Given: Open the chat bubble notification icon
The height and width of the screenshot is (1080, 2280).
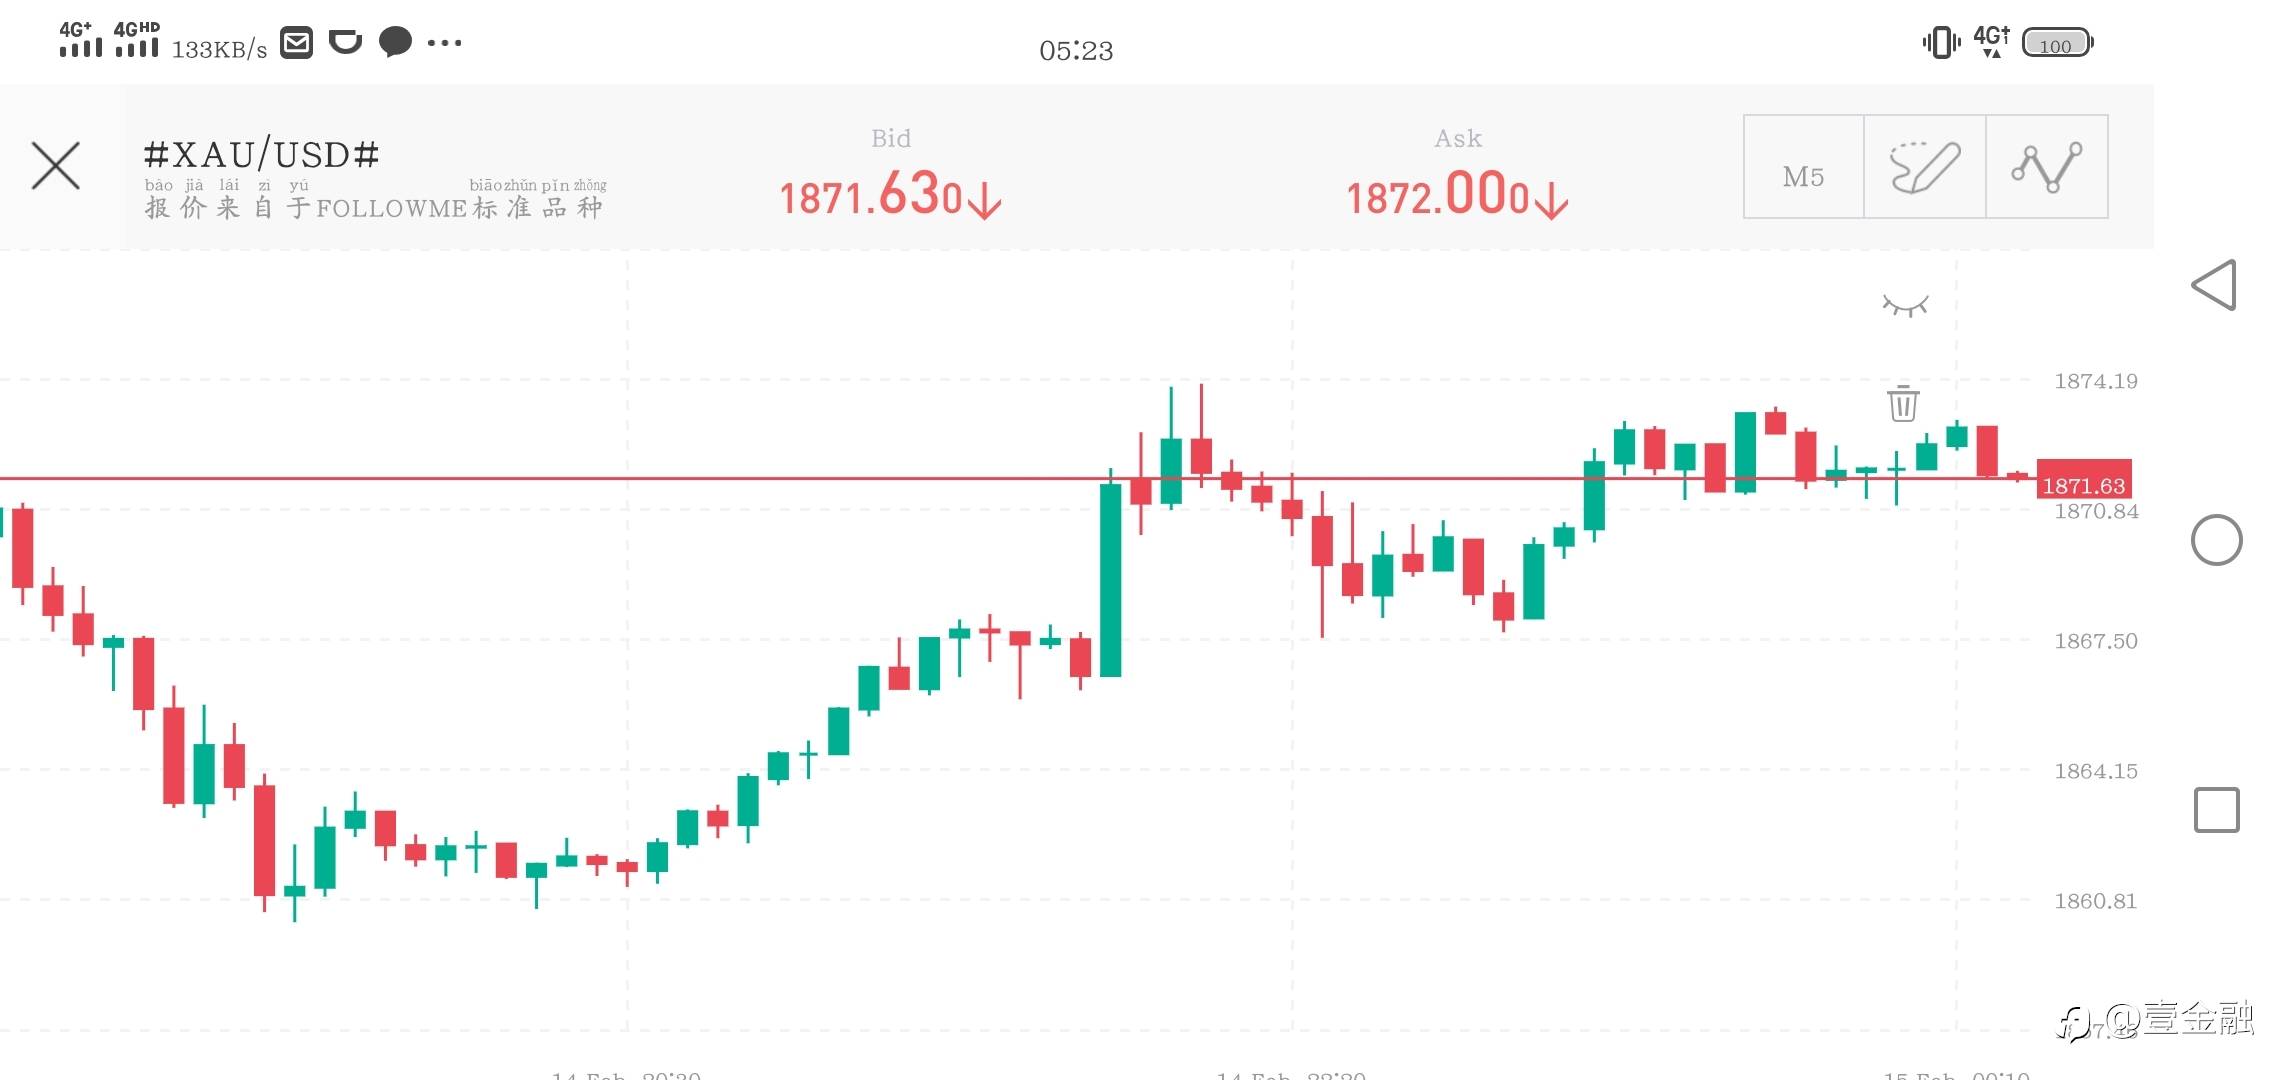Looking at the screenshot, I should (x=396, y=42).
